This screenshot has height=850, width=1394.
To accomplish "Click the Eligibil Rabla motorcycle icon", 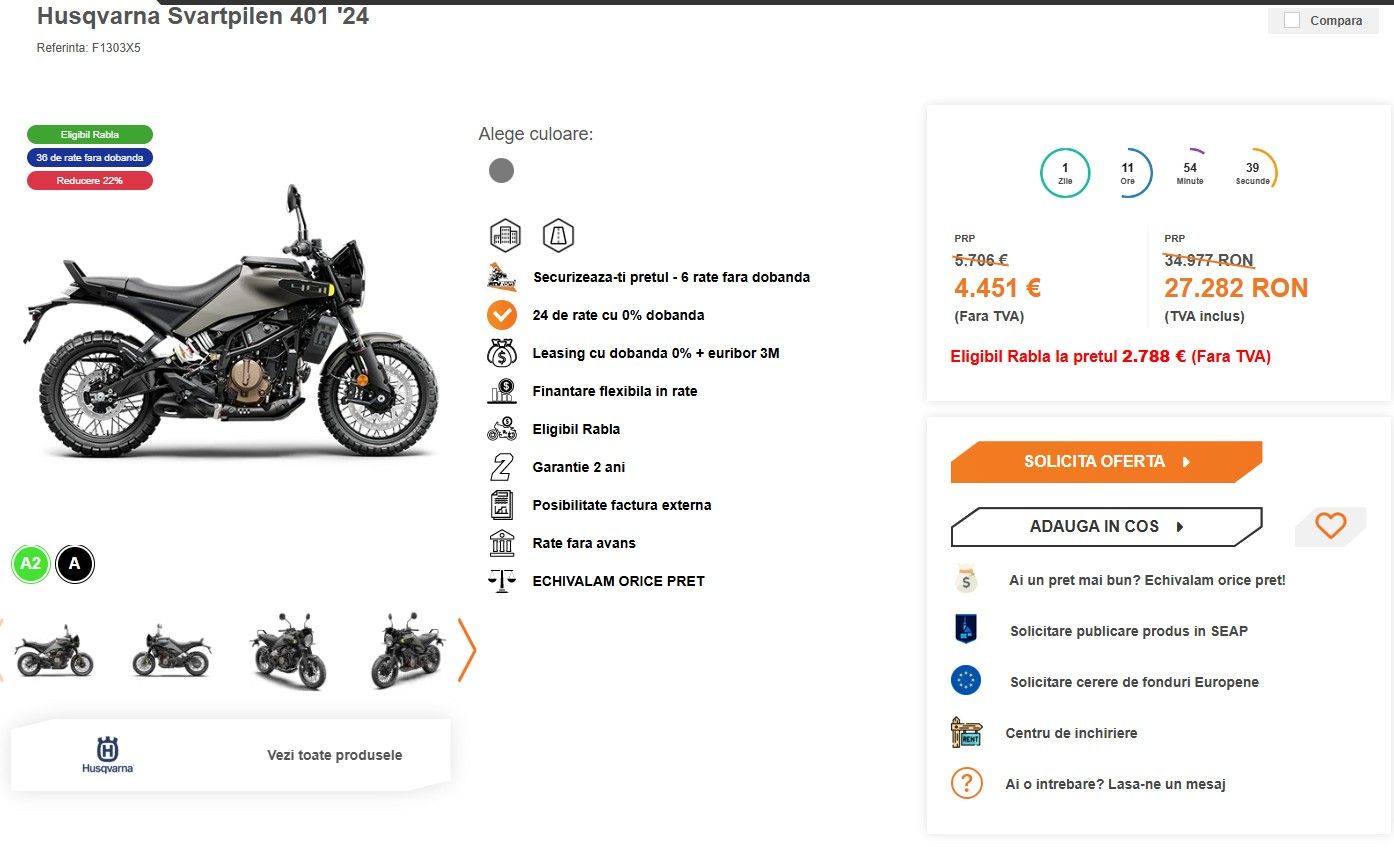I will [501, 429].
